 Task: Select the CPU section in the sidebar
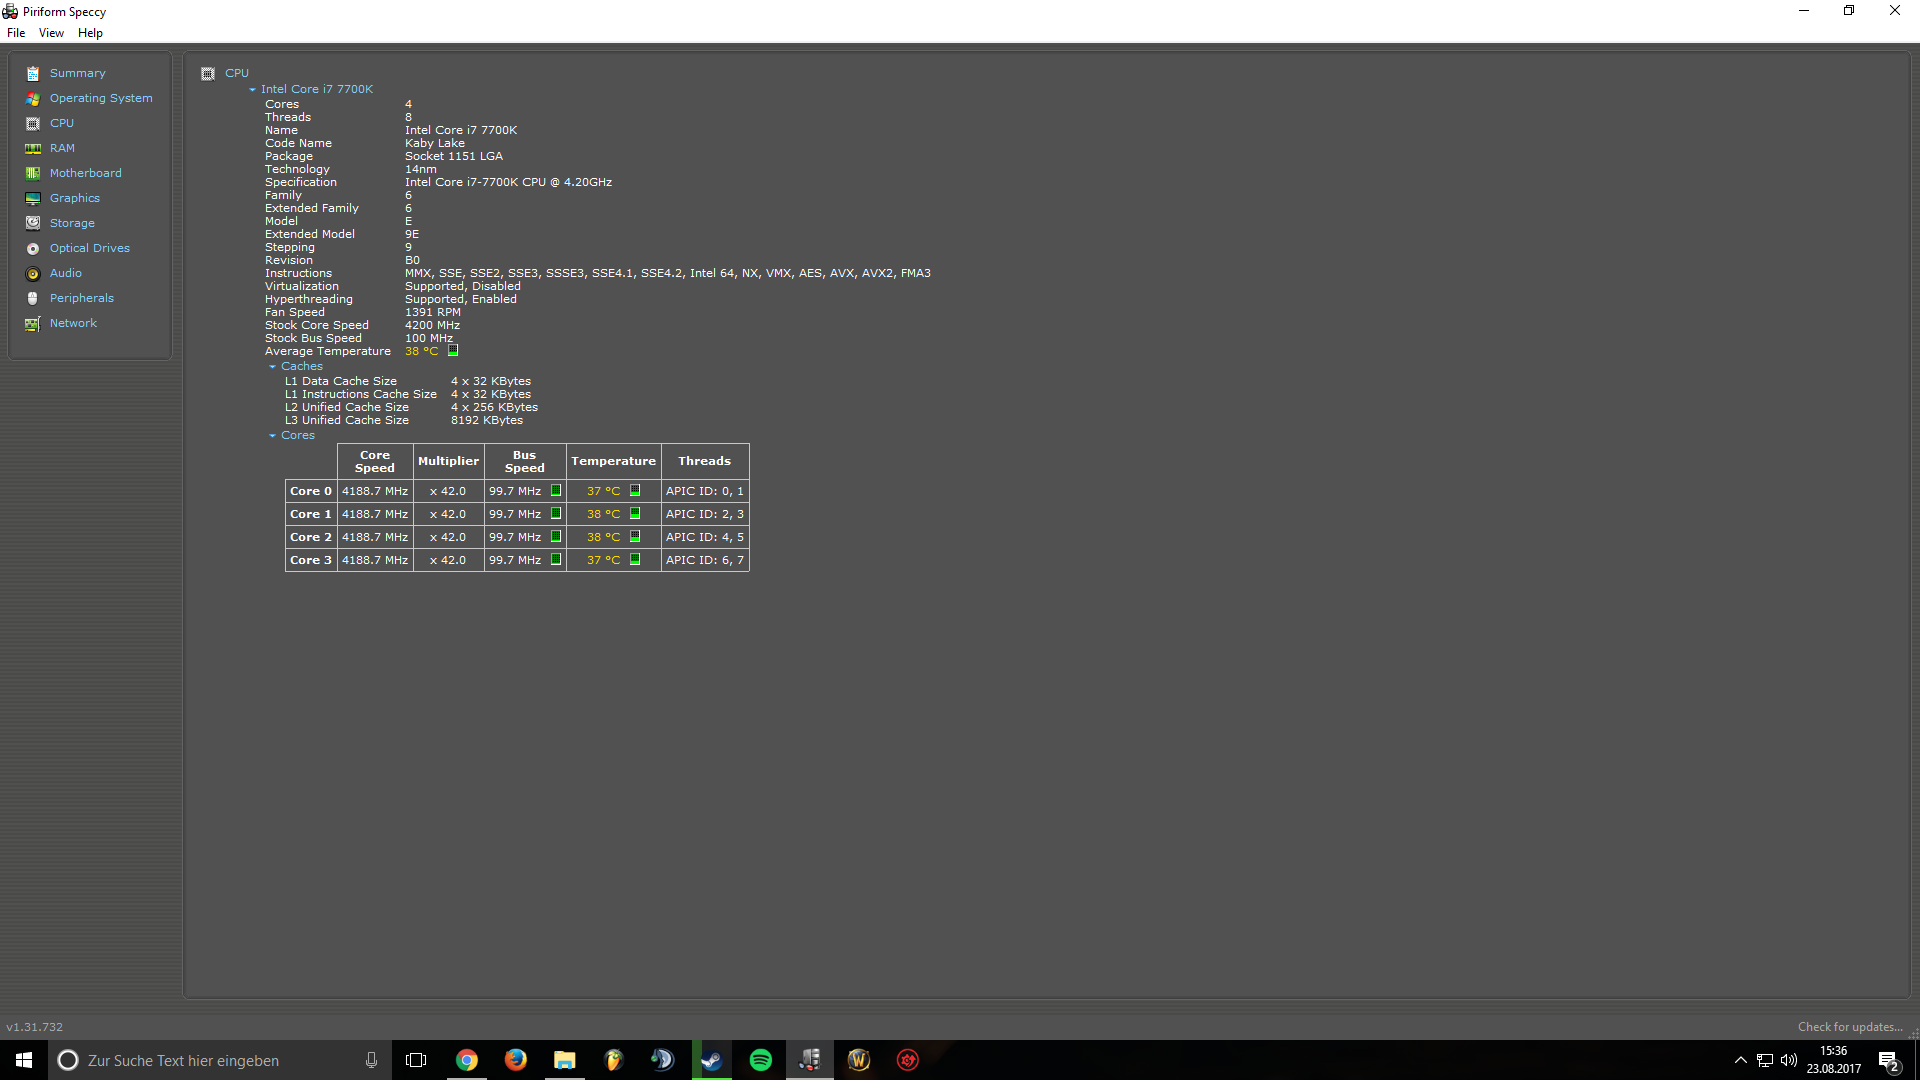click(62, 123)
